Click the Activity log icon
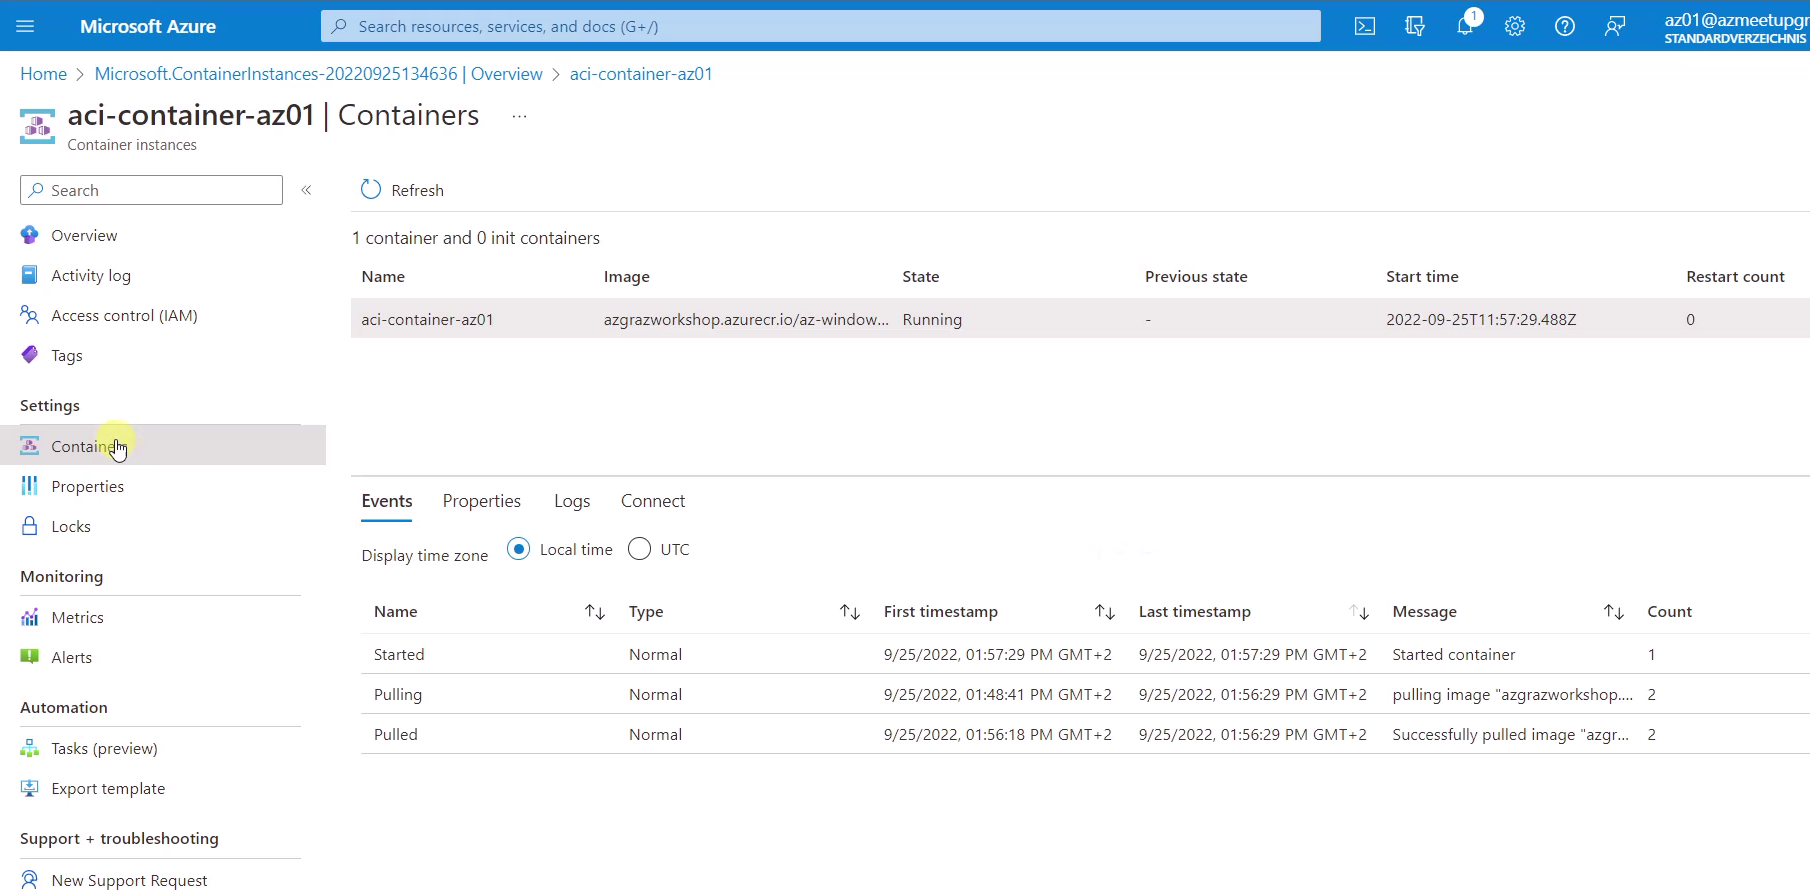The height and width of the screenshot is (893, 1810). tap(30, 275)
